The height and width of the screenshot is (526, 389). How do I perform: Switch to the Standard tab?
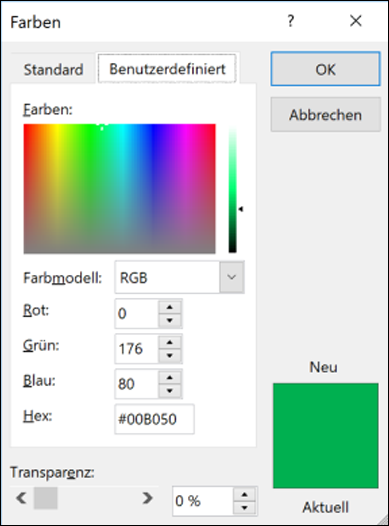tap(53, 70)
